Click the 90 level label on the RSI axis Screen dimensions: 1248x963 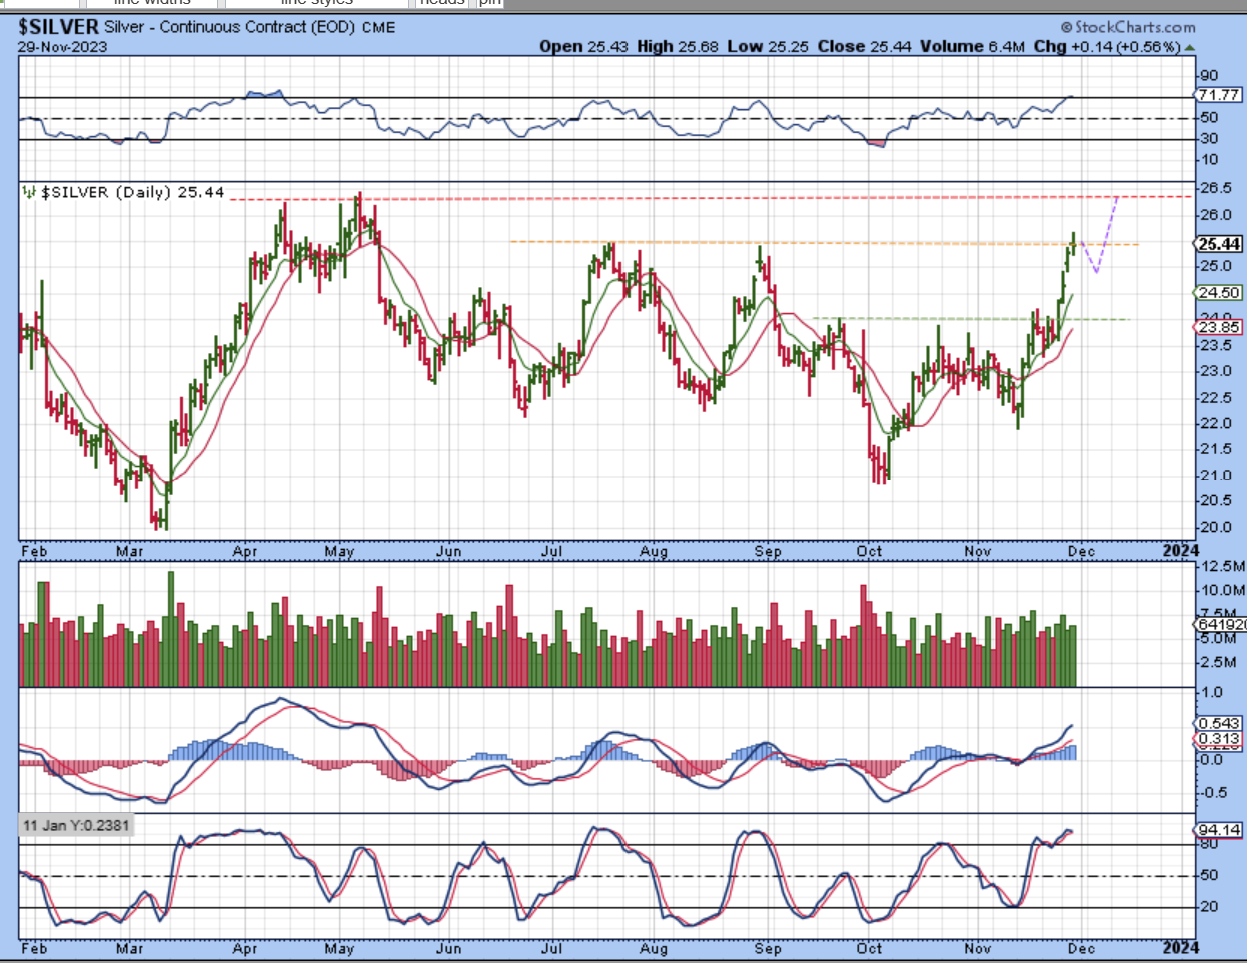1209,76
